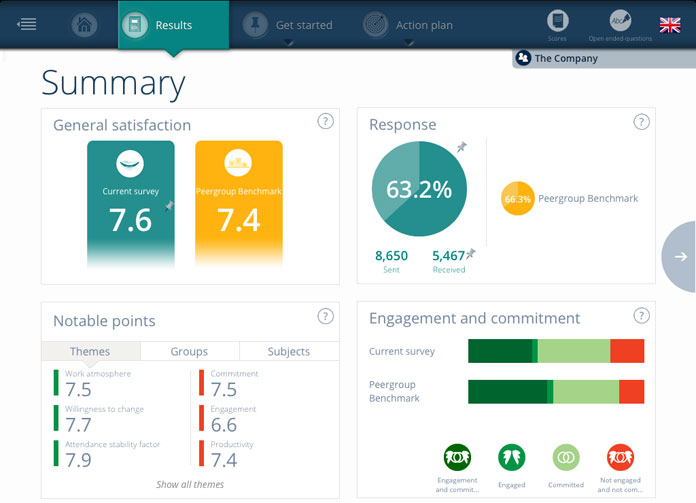
Task: Click the 63.2% response pie chart
Action: pos(419,189)
